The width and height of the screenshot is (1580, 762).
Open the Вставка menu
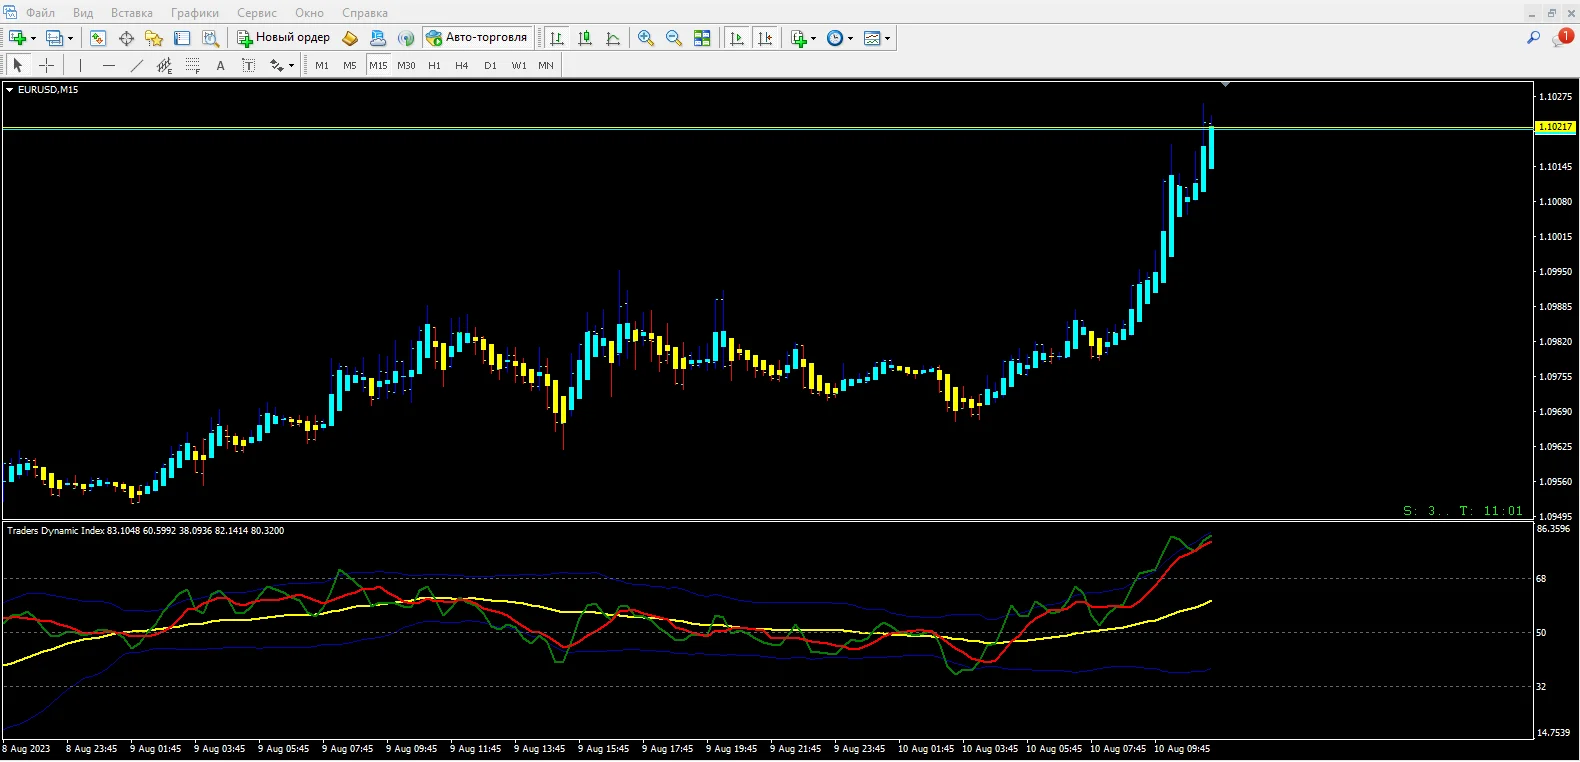(132, 13)
